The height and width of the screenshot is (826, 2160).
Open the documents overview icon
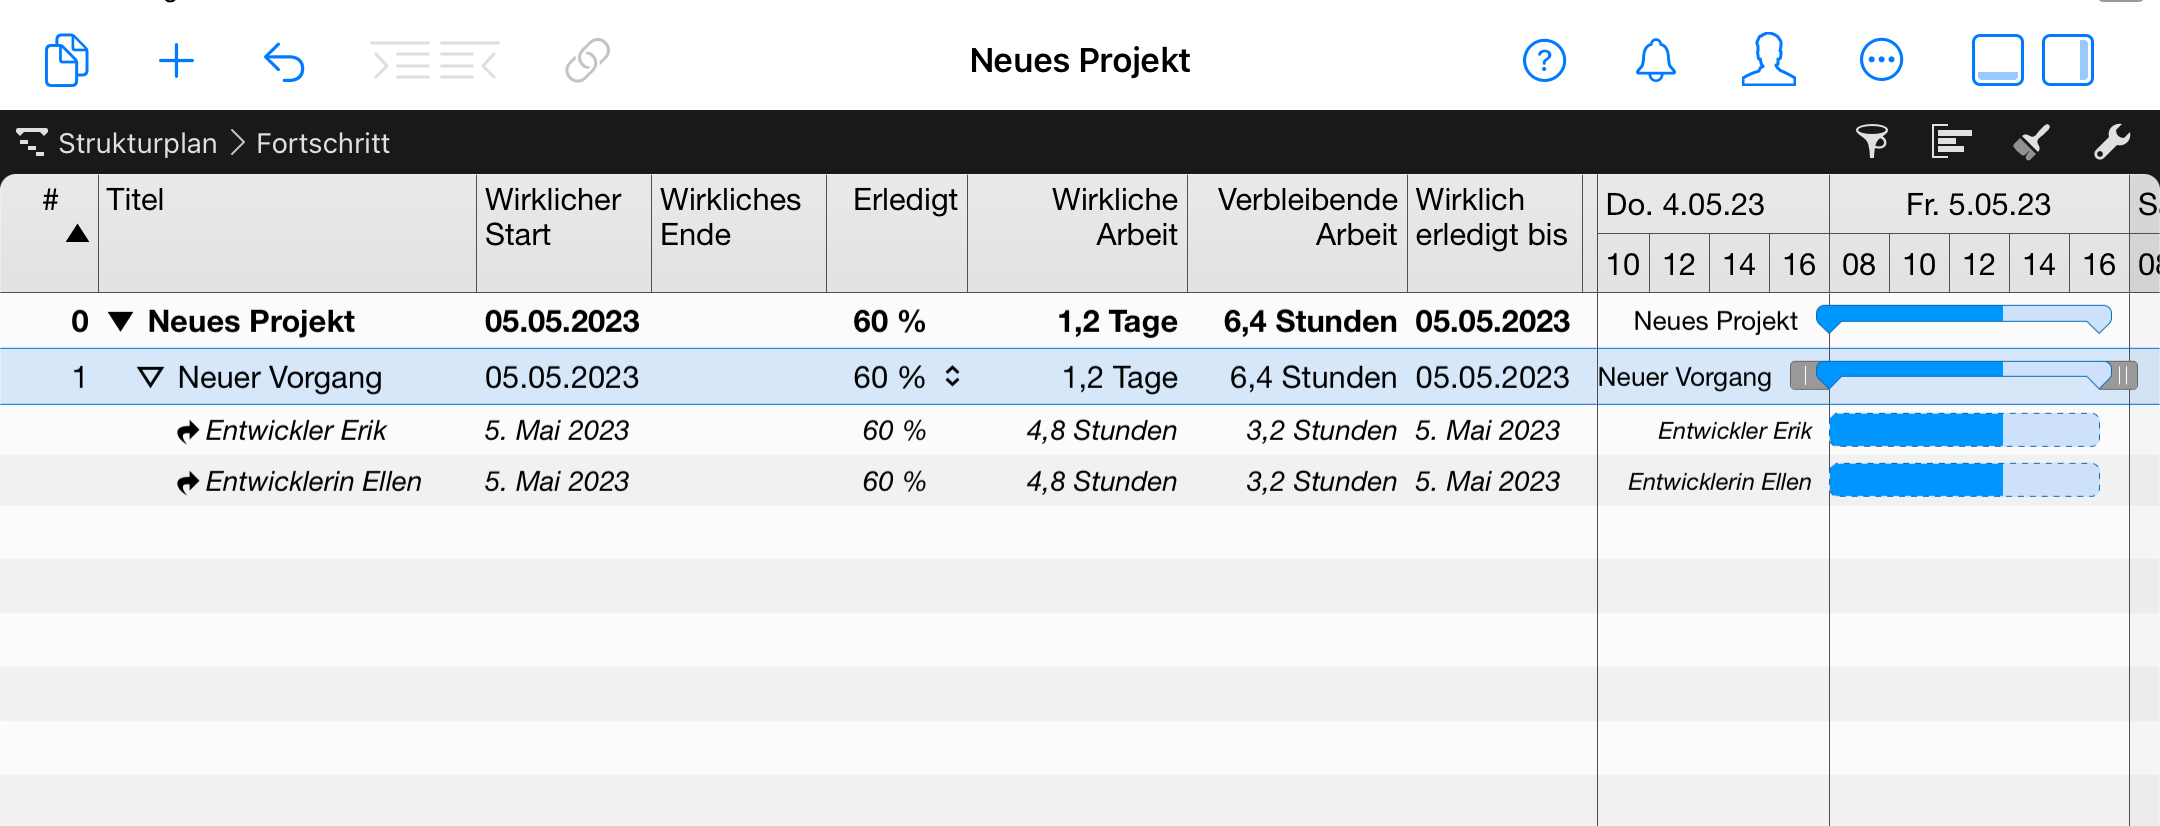point(66,60)
